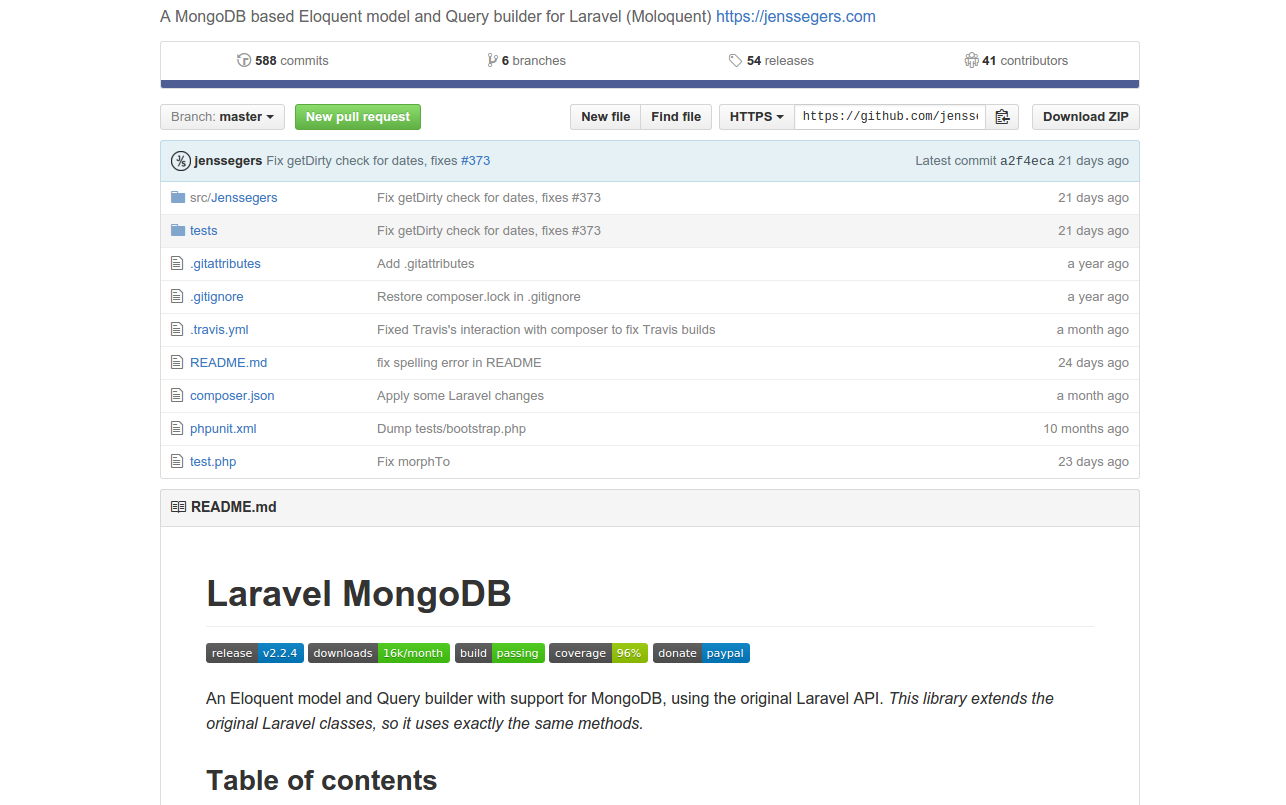Viewport: 1286px width, 805px height.
Task: Open the .gitignore file
Action: click(216, 296)
